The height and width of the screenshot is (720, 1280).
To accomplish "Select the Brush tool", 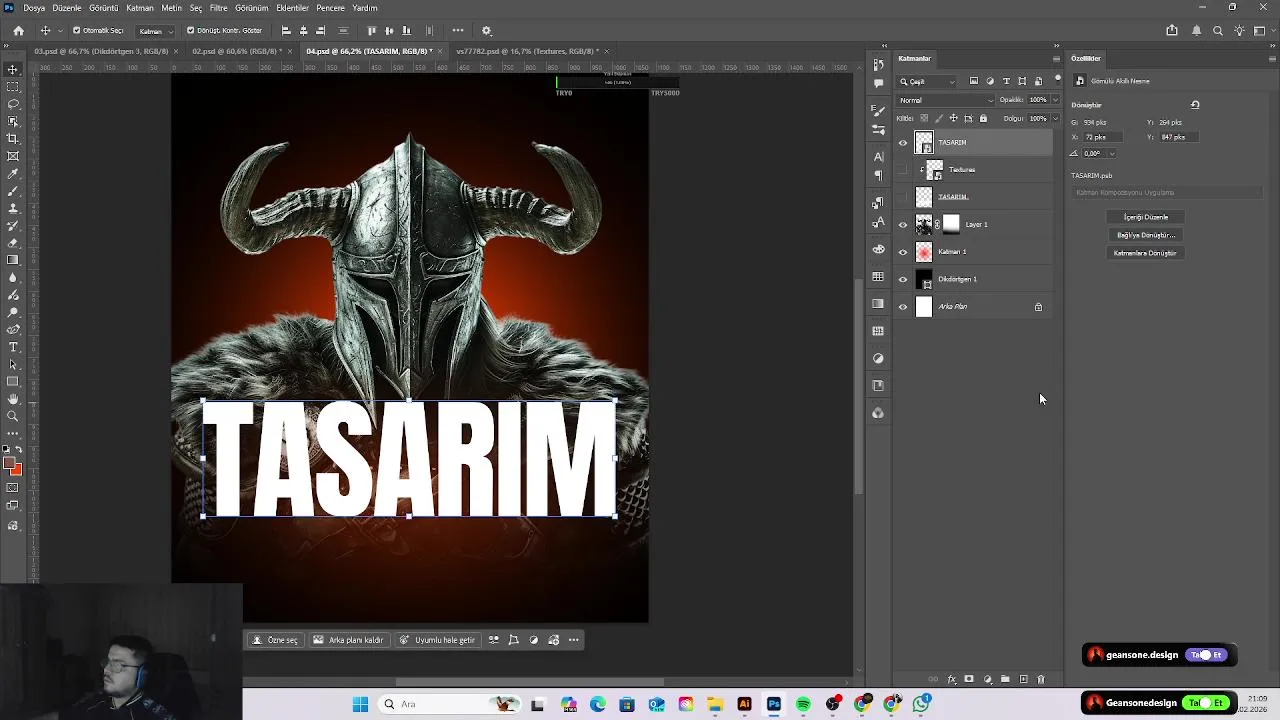I will pyautogui.click(x=13, y=191).
